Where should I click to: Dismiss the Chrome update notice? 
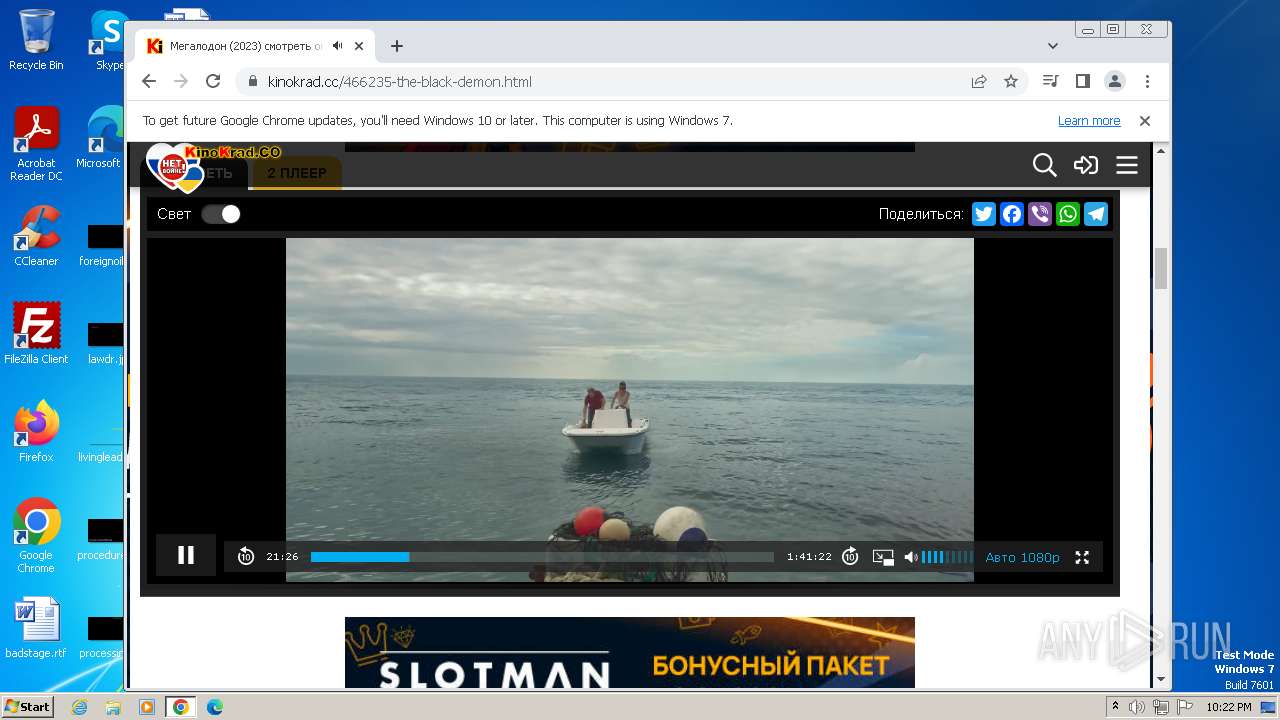point(1145,121)
